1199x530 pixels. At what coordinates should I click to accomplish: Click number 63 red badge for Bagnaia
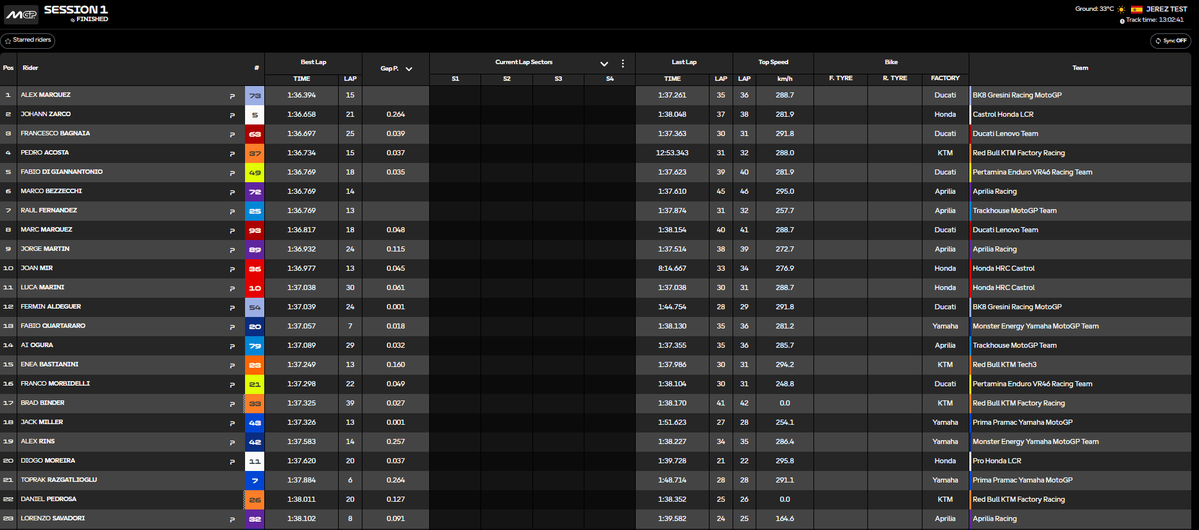255,134
